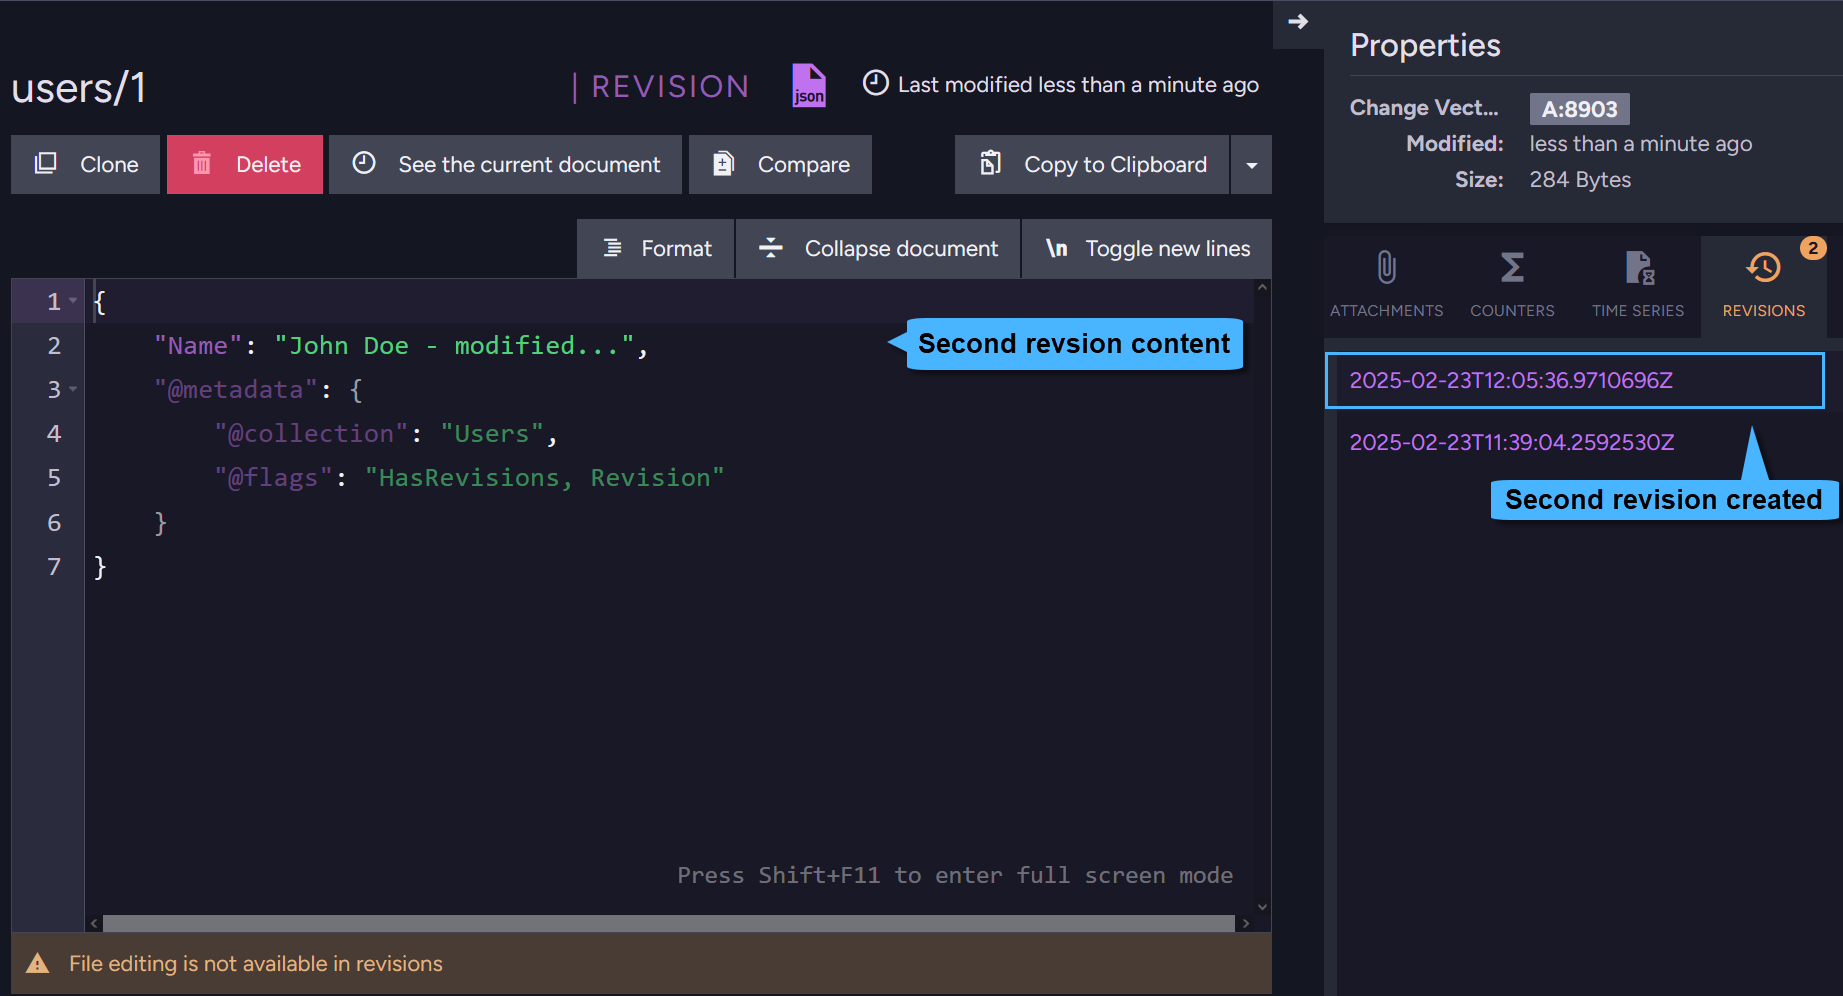Click the horizontal scrollbar of the editor

[668, 923]
